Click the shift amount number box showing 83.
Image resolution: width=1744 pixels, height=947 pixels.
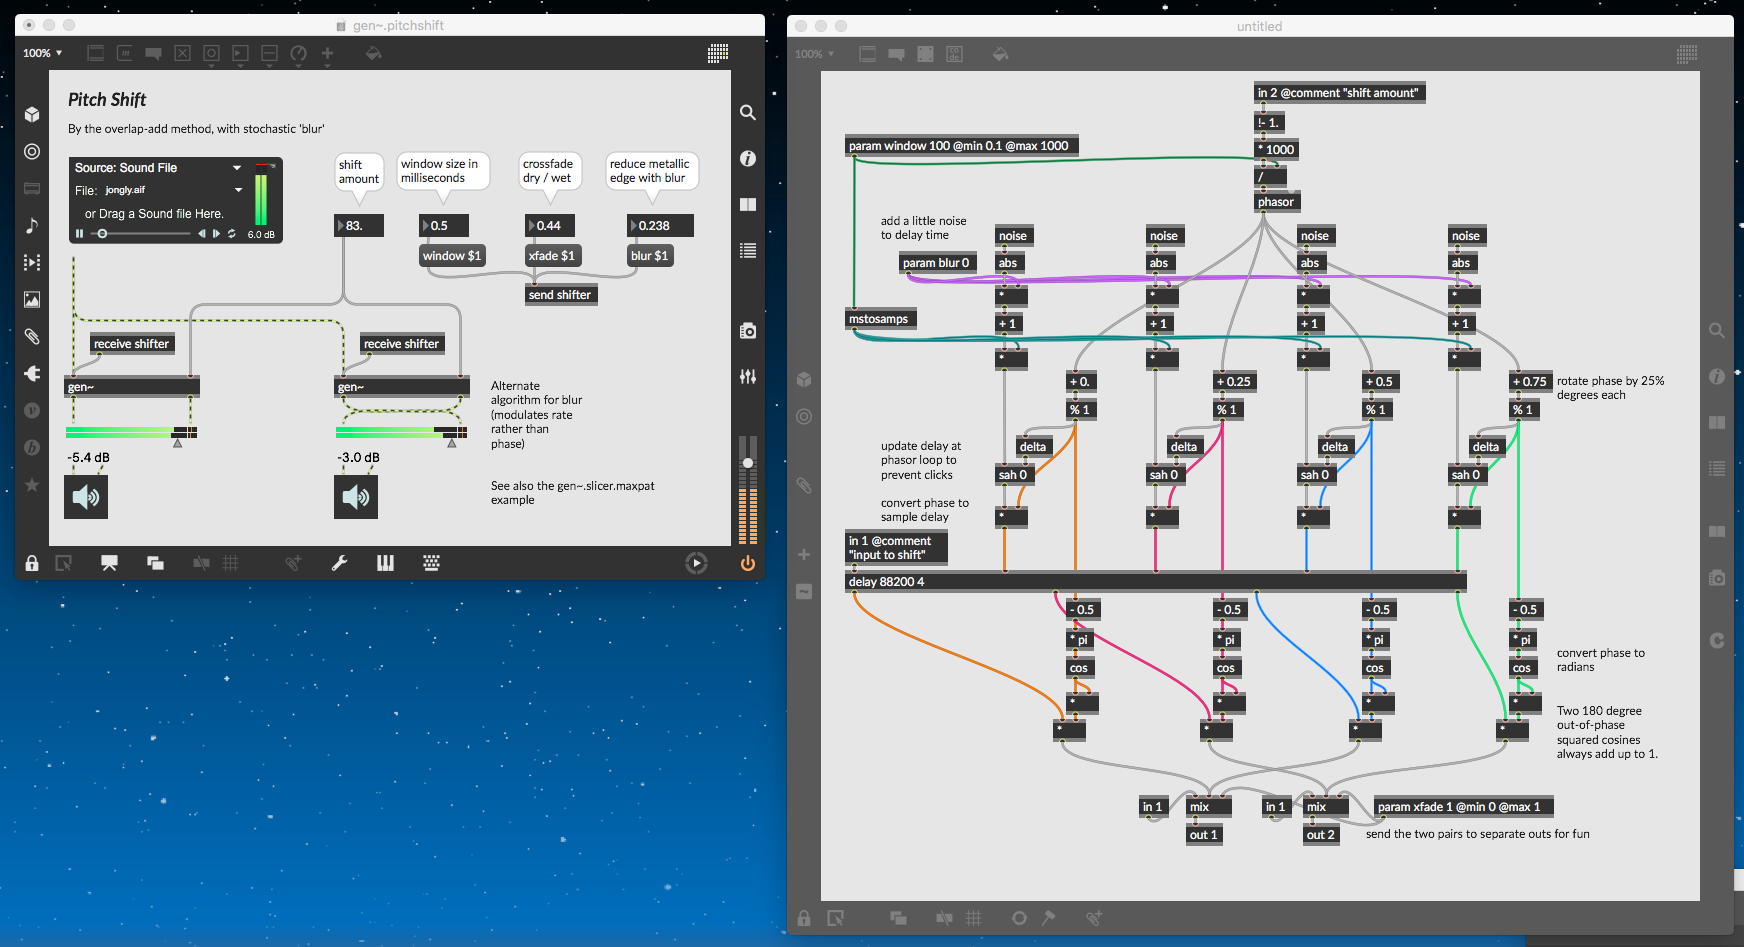tap(359, 226)
